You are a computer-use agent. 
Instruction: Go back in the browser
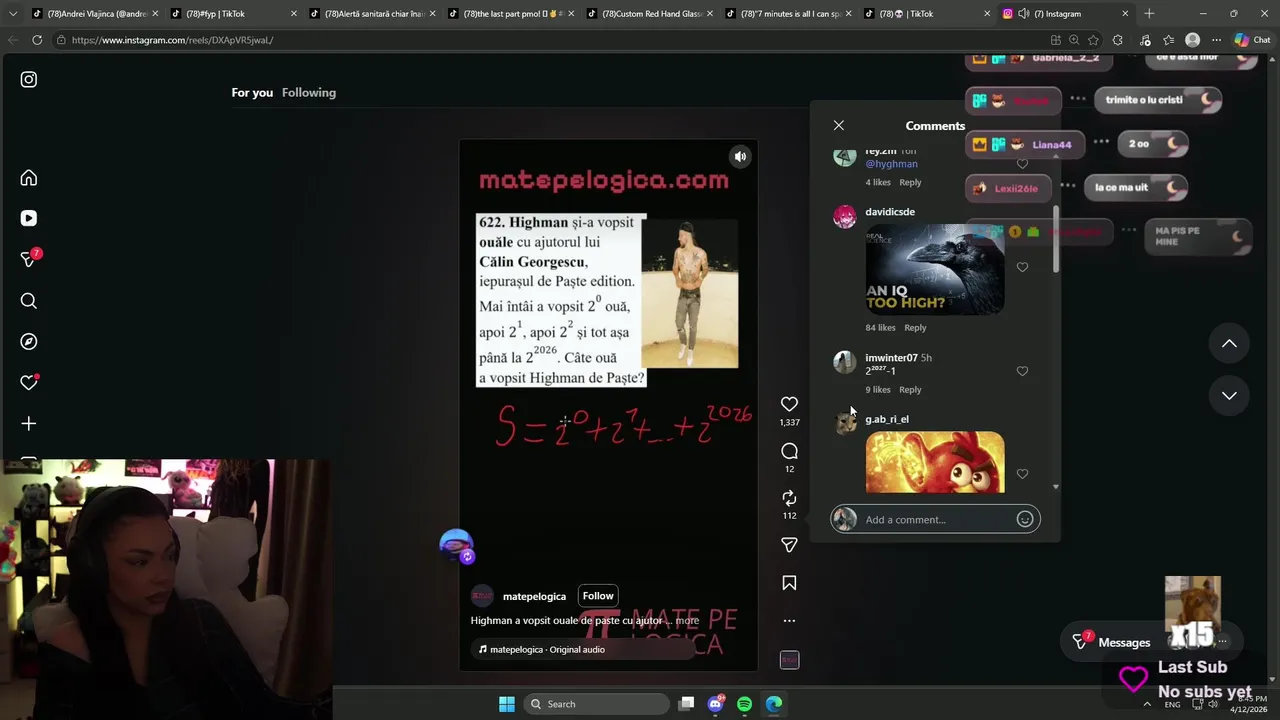point(13,40)
